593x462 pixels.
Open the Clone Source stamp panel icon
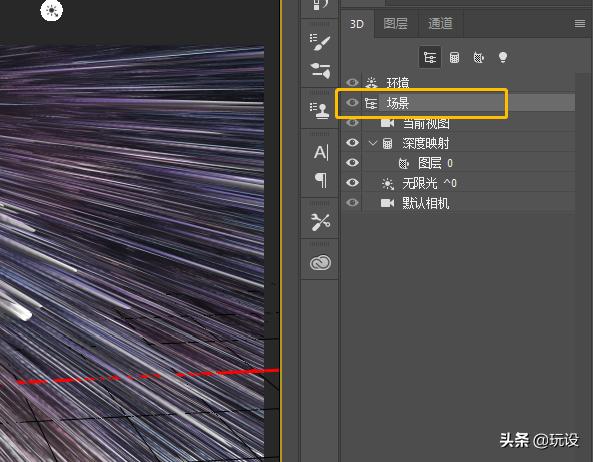pos(320,110)
